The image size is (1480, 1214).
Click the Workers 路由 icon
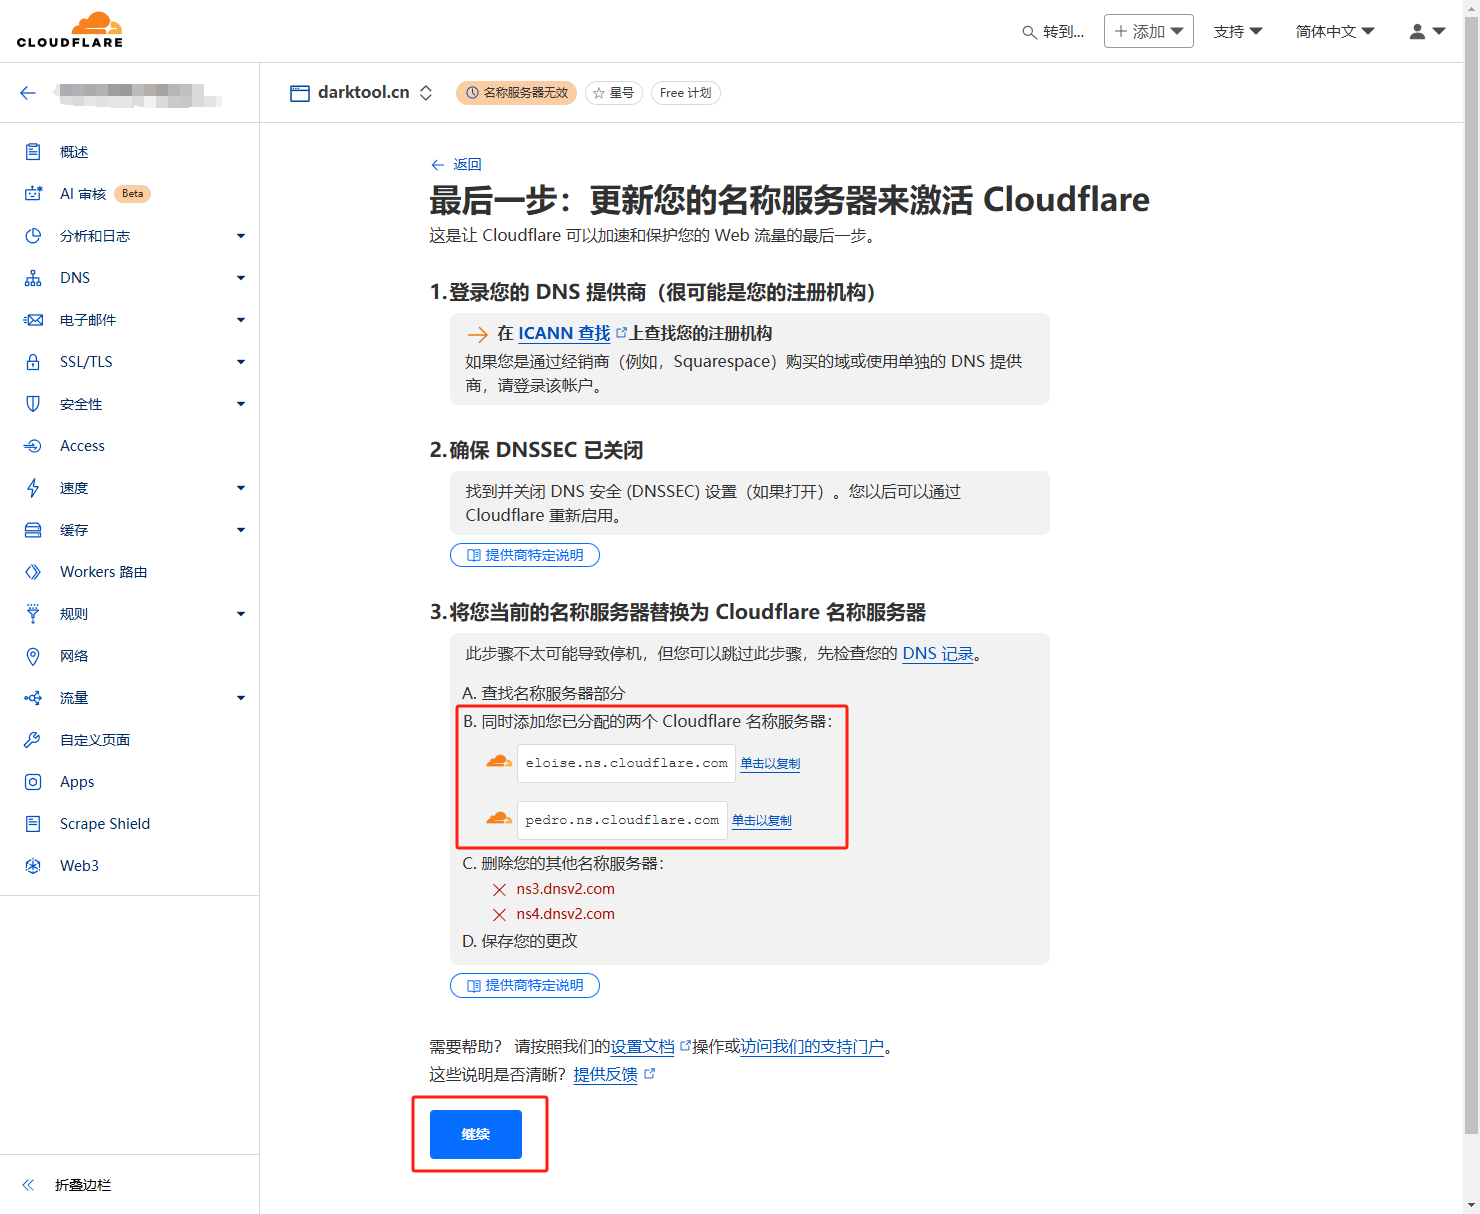[33, 572]
